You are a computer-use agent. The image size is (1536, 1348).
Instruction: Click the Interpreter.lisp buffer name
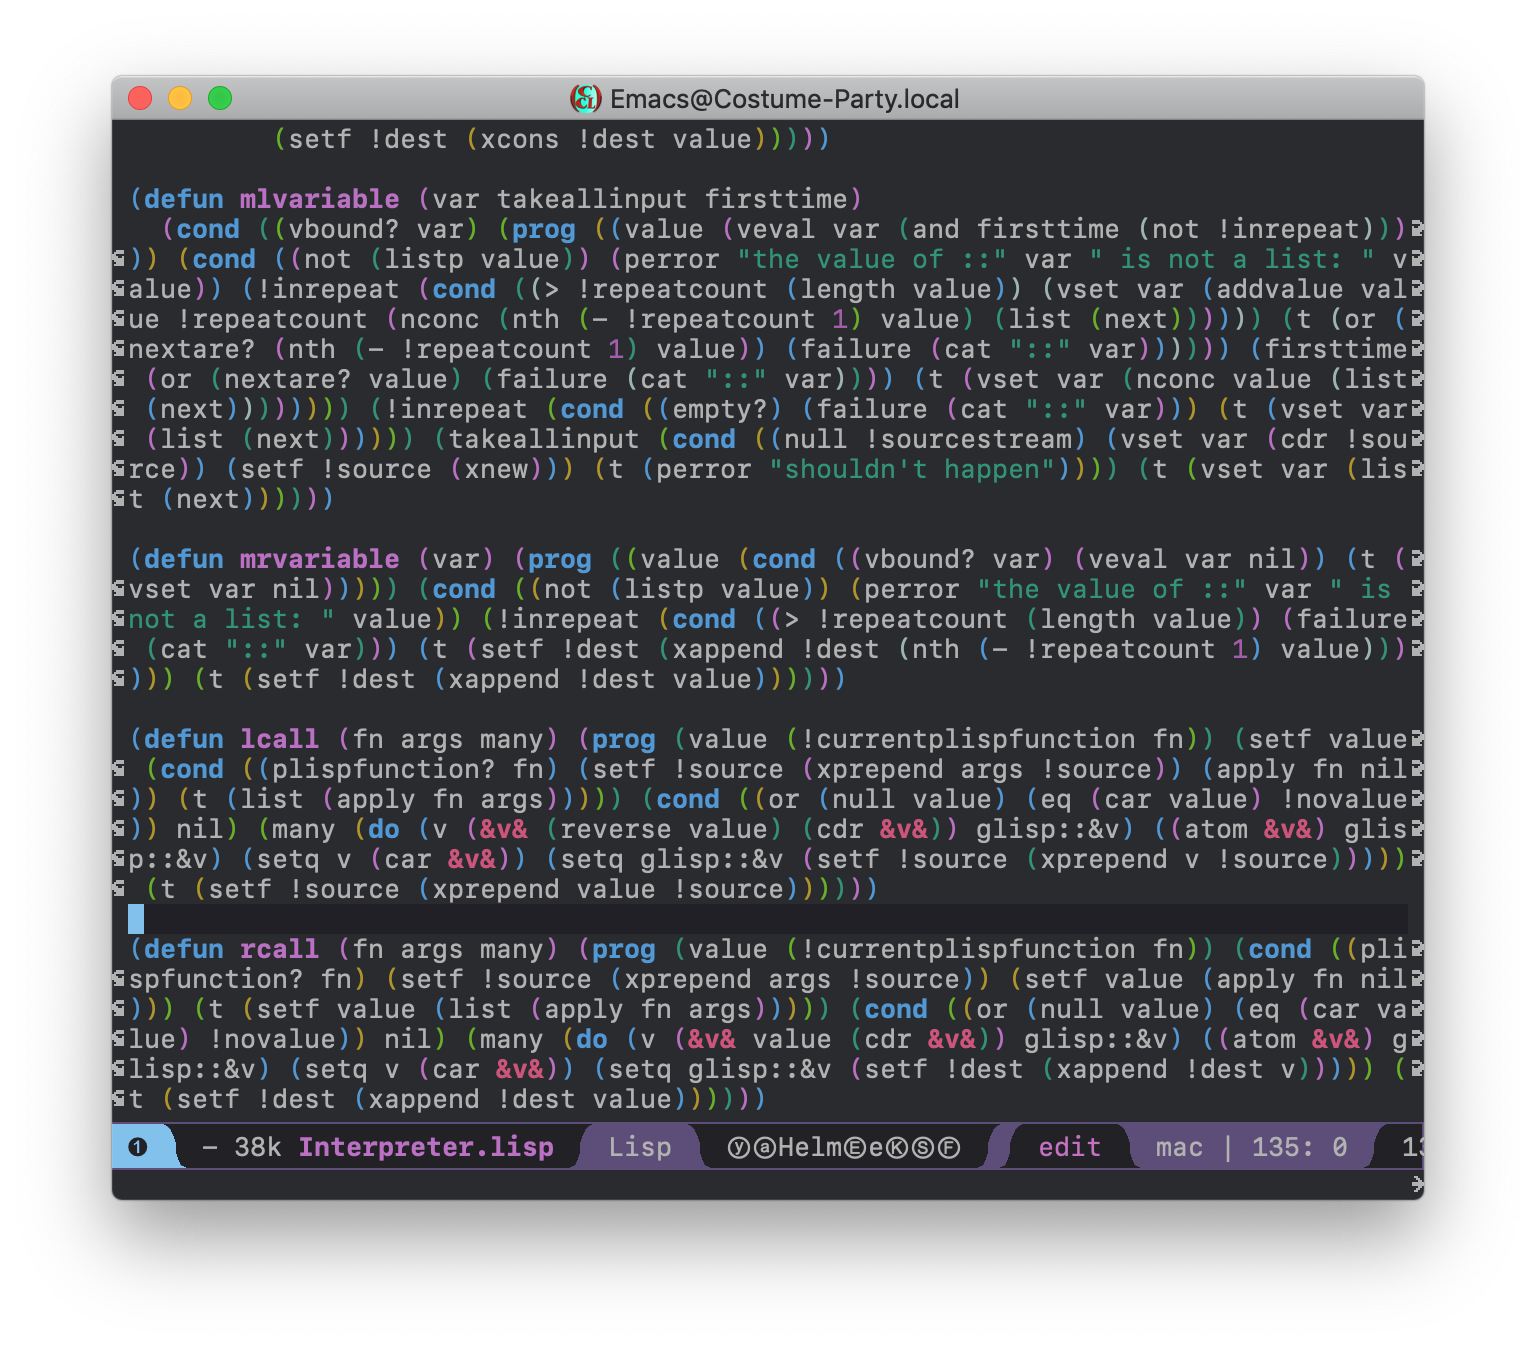pyautogui.click(x=426, y=1147)
